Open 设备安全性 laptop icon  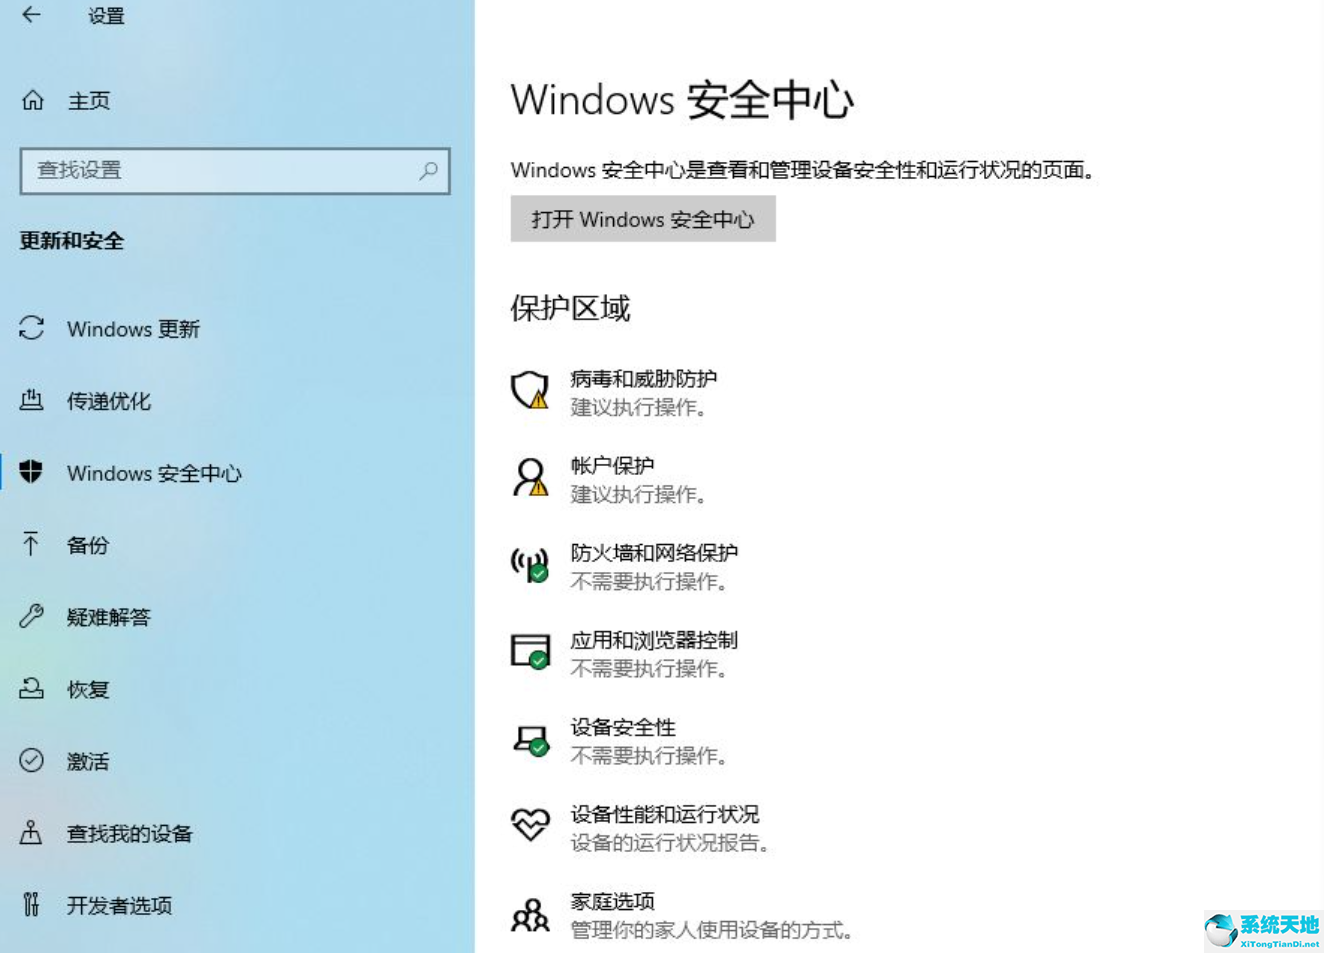coord(529,740)
